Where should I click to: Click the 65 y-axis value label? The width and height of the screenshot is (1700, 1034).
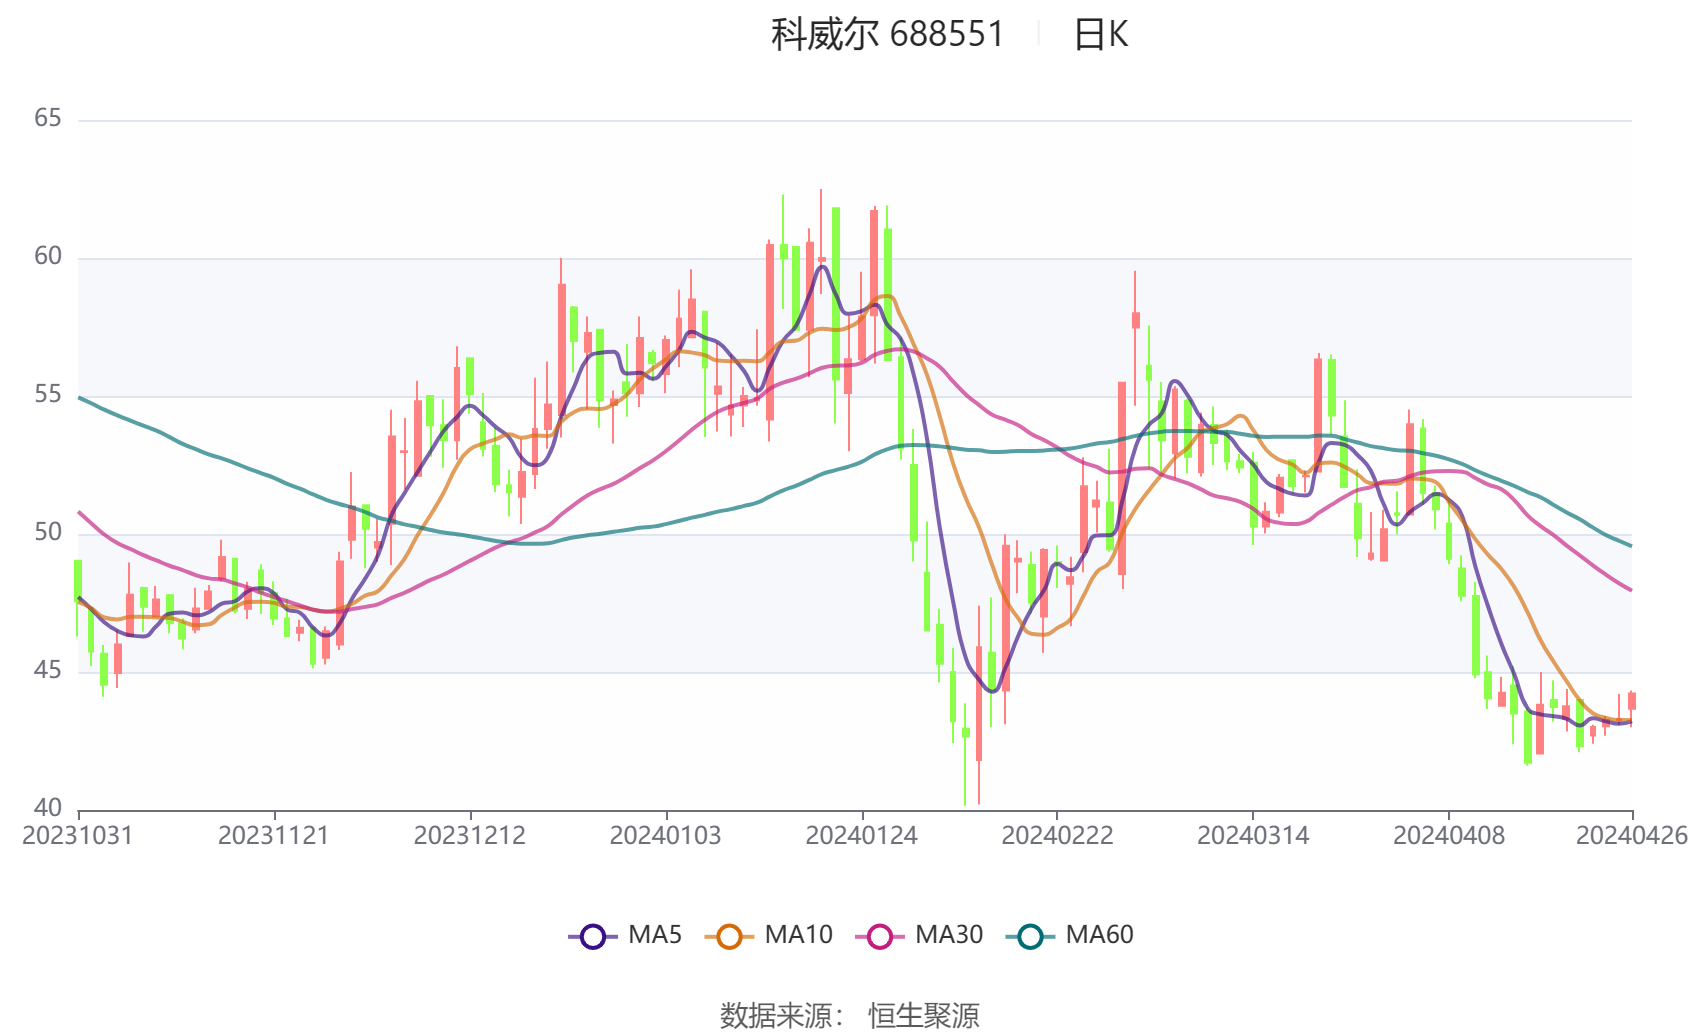(48, 119)
